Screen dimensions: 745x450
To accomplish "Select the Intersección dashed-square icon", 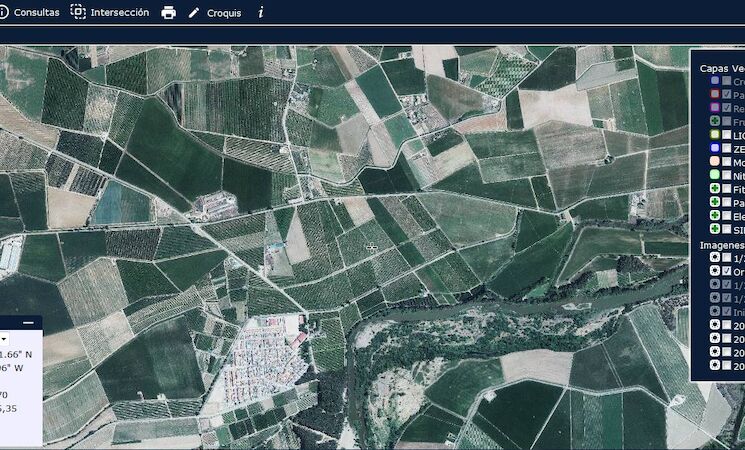I will pyautogui.click(x=78, y=12).
